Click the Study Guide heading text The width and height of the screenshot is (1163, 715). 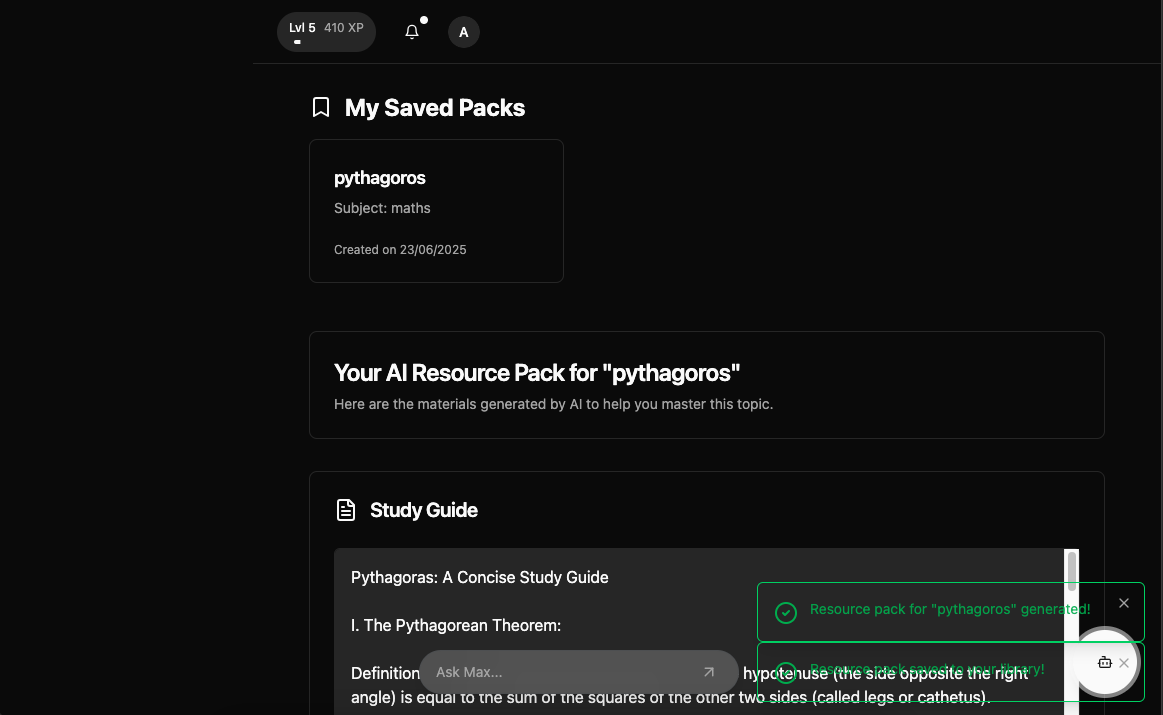(x=424, y=510)
